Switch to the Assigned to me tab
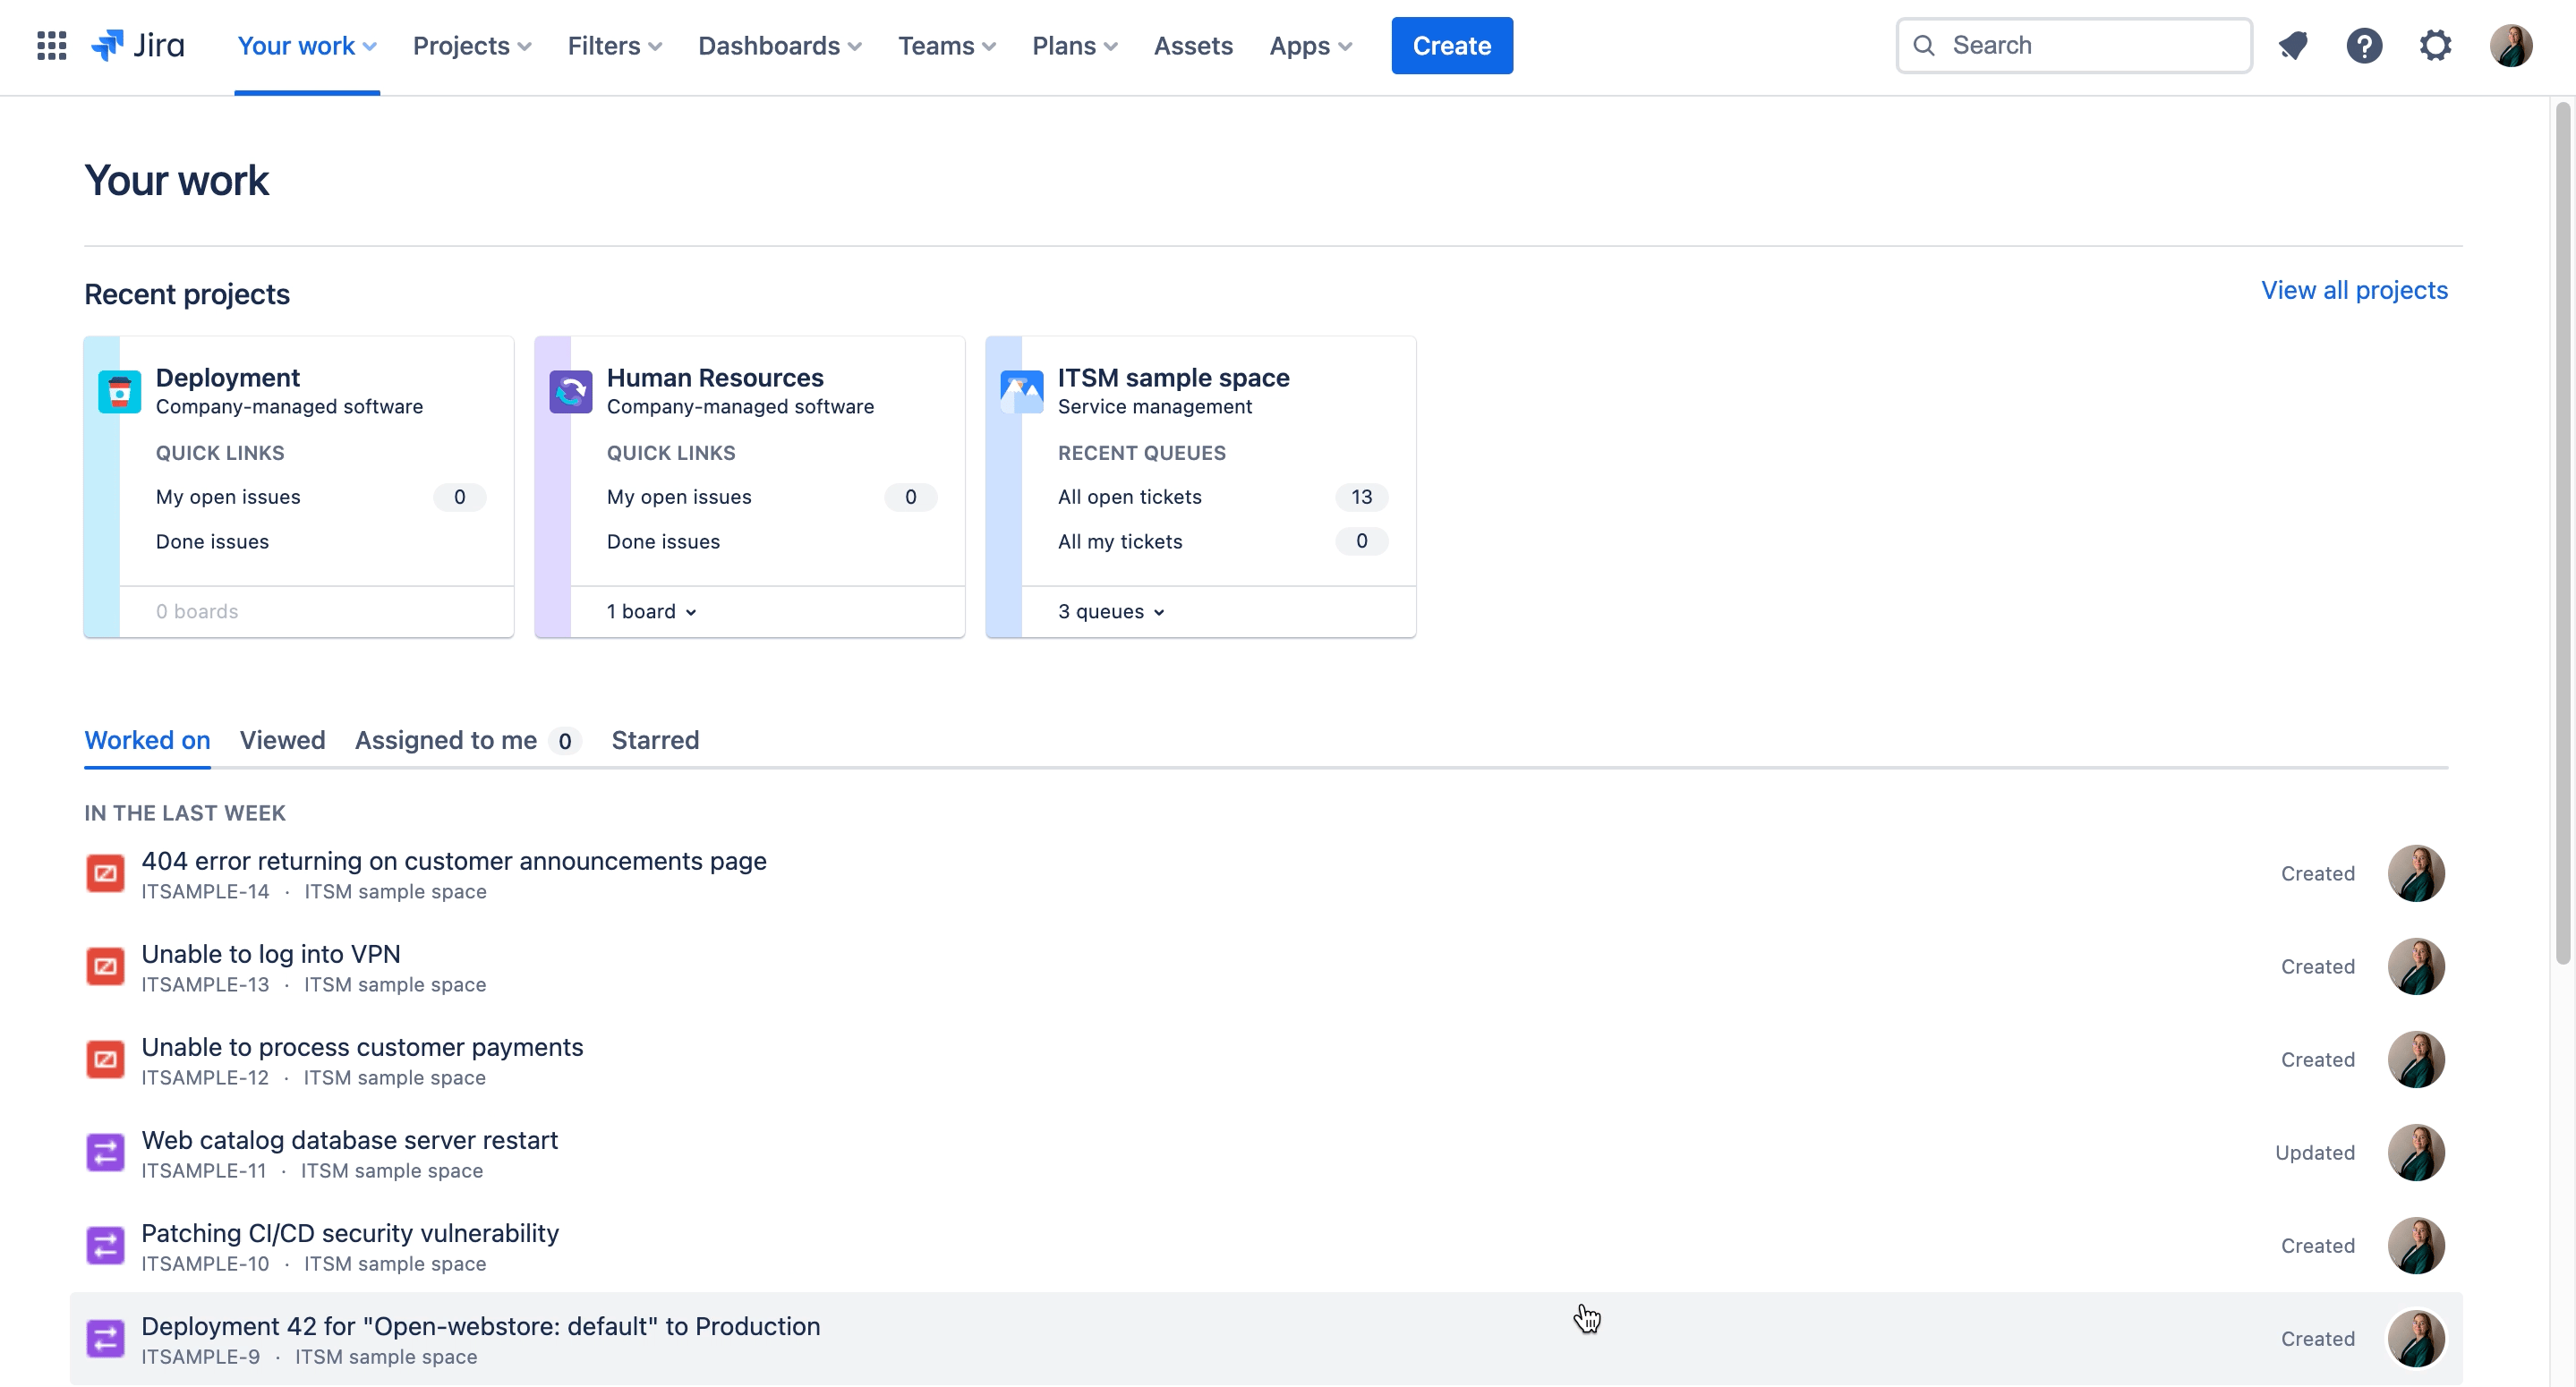 pos(446,740)
